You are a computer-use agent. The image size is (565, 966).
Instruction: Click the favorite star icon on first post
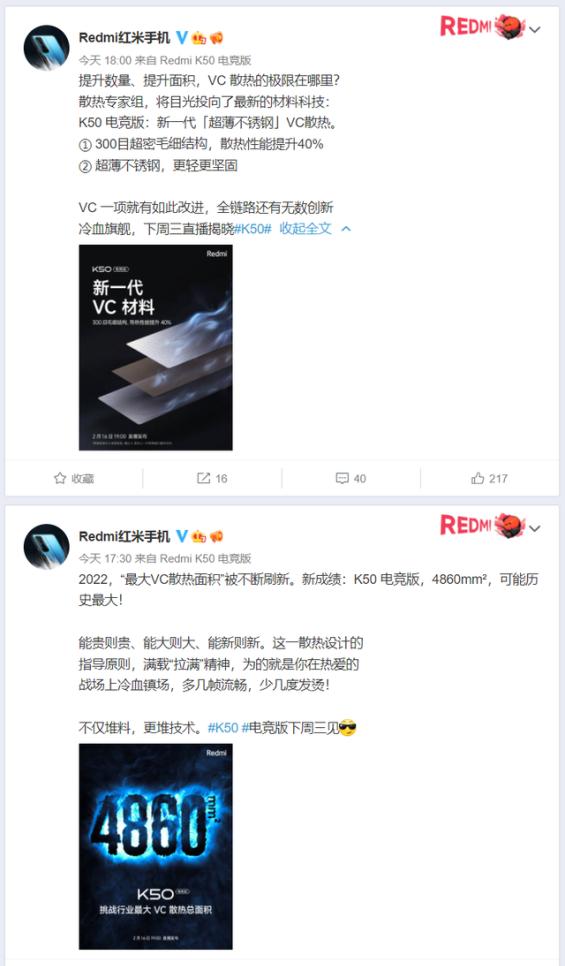(x=60, y=478)
